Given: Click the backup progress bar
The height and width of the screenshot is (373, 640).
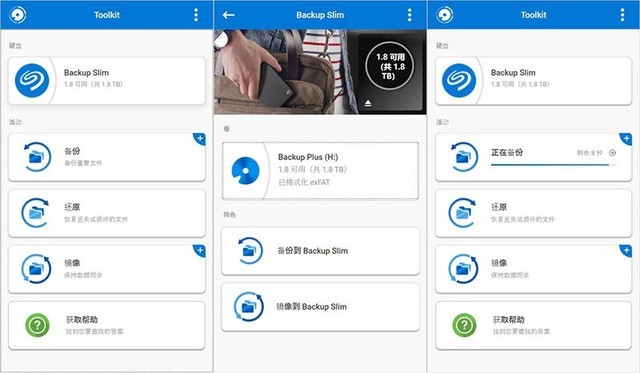Looking at the screenshot, I should point(553,165).
